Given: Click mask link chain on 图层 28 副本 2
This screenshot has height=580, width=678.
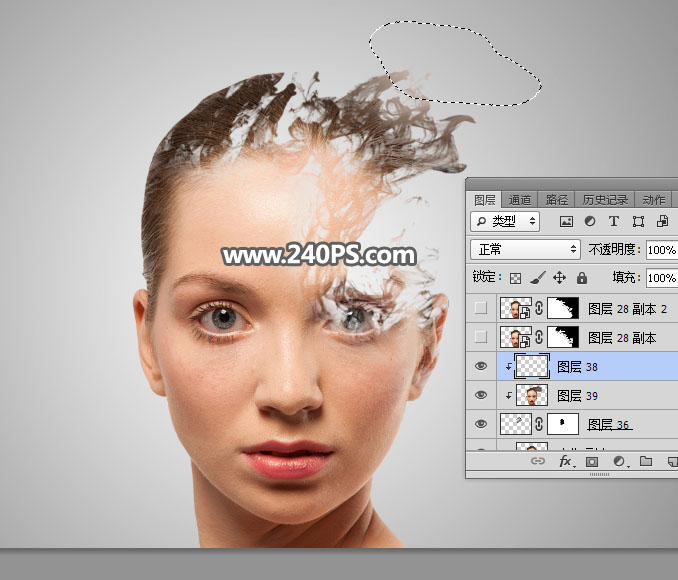Looking at the screenshot, I should coord(539,308).
